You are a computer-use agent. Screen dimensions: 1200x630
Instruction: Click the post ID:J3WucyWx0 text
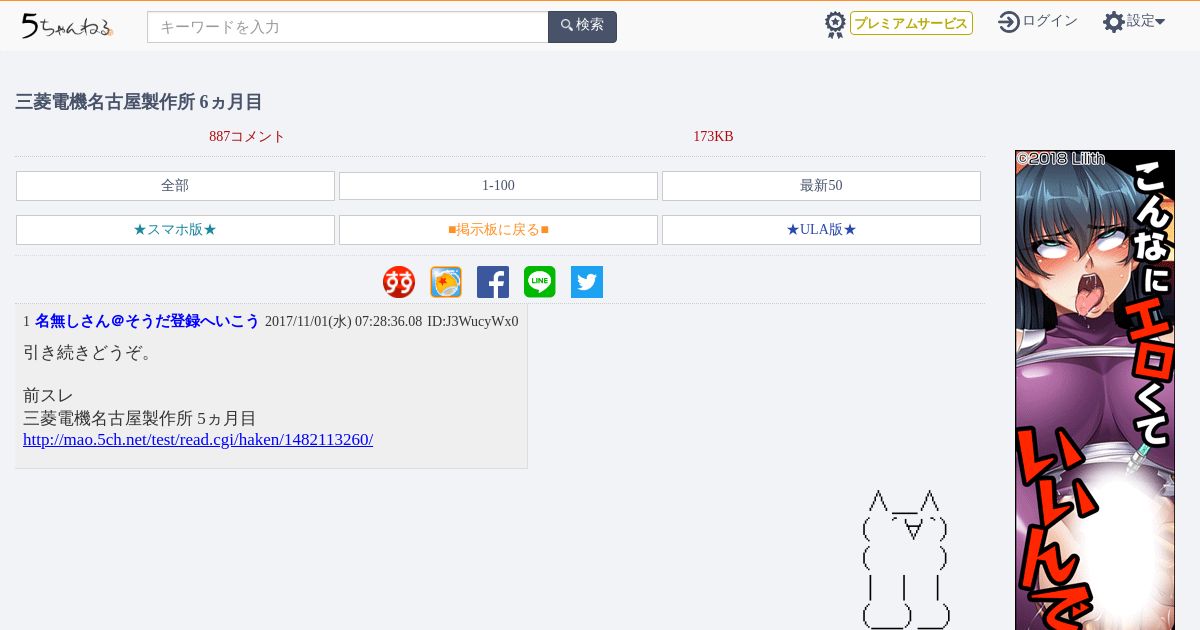(473, 321)
